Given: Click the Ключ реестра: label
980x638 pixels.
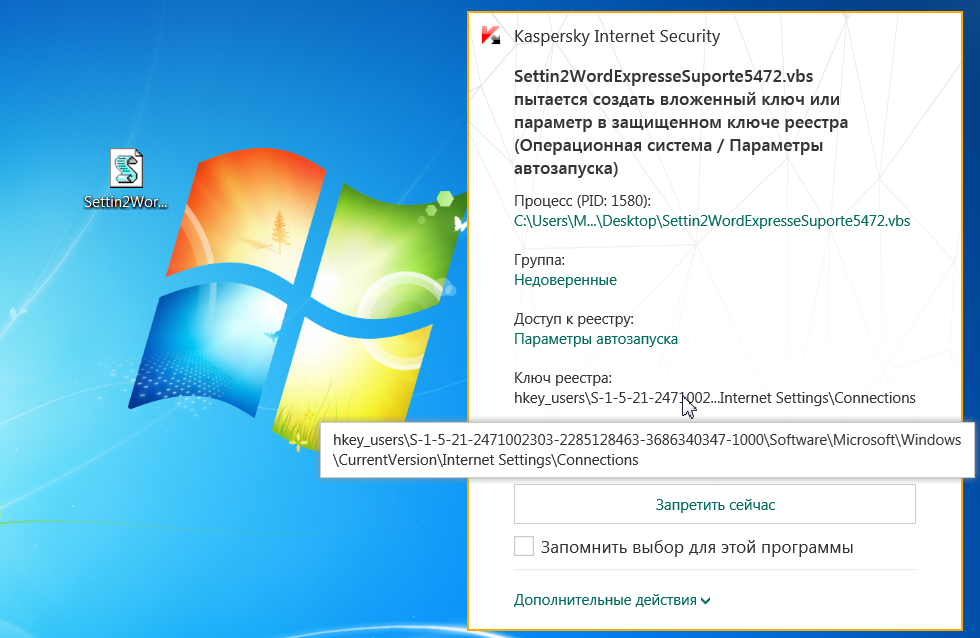Looking at the screenshot, I should click(562, 378).
